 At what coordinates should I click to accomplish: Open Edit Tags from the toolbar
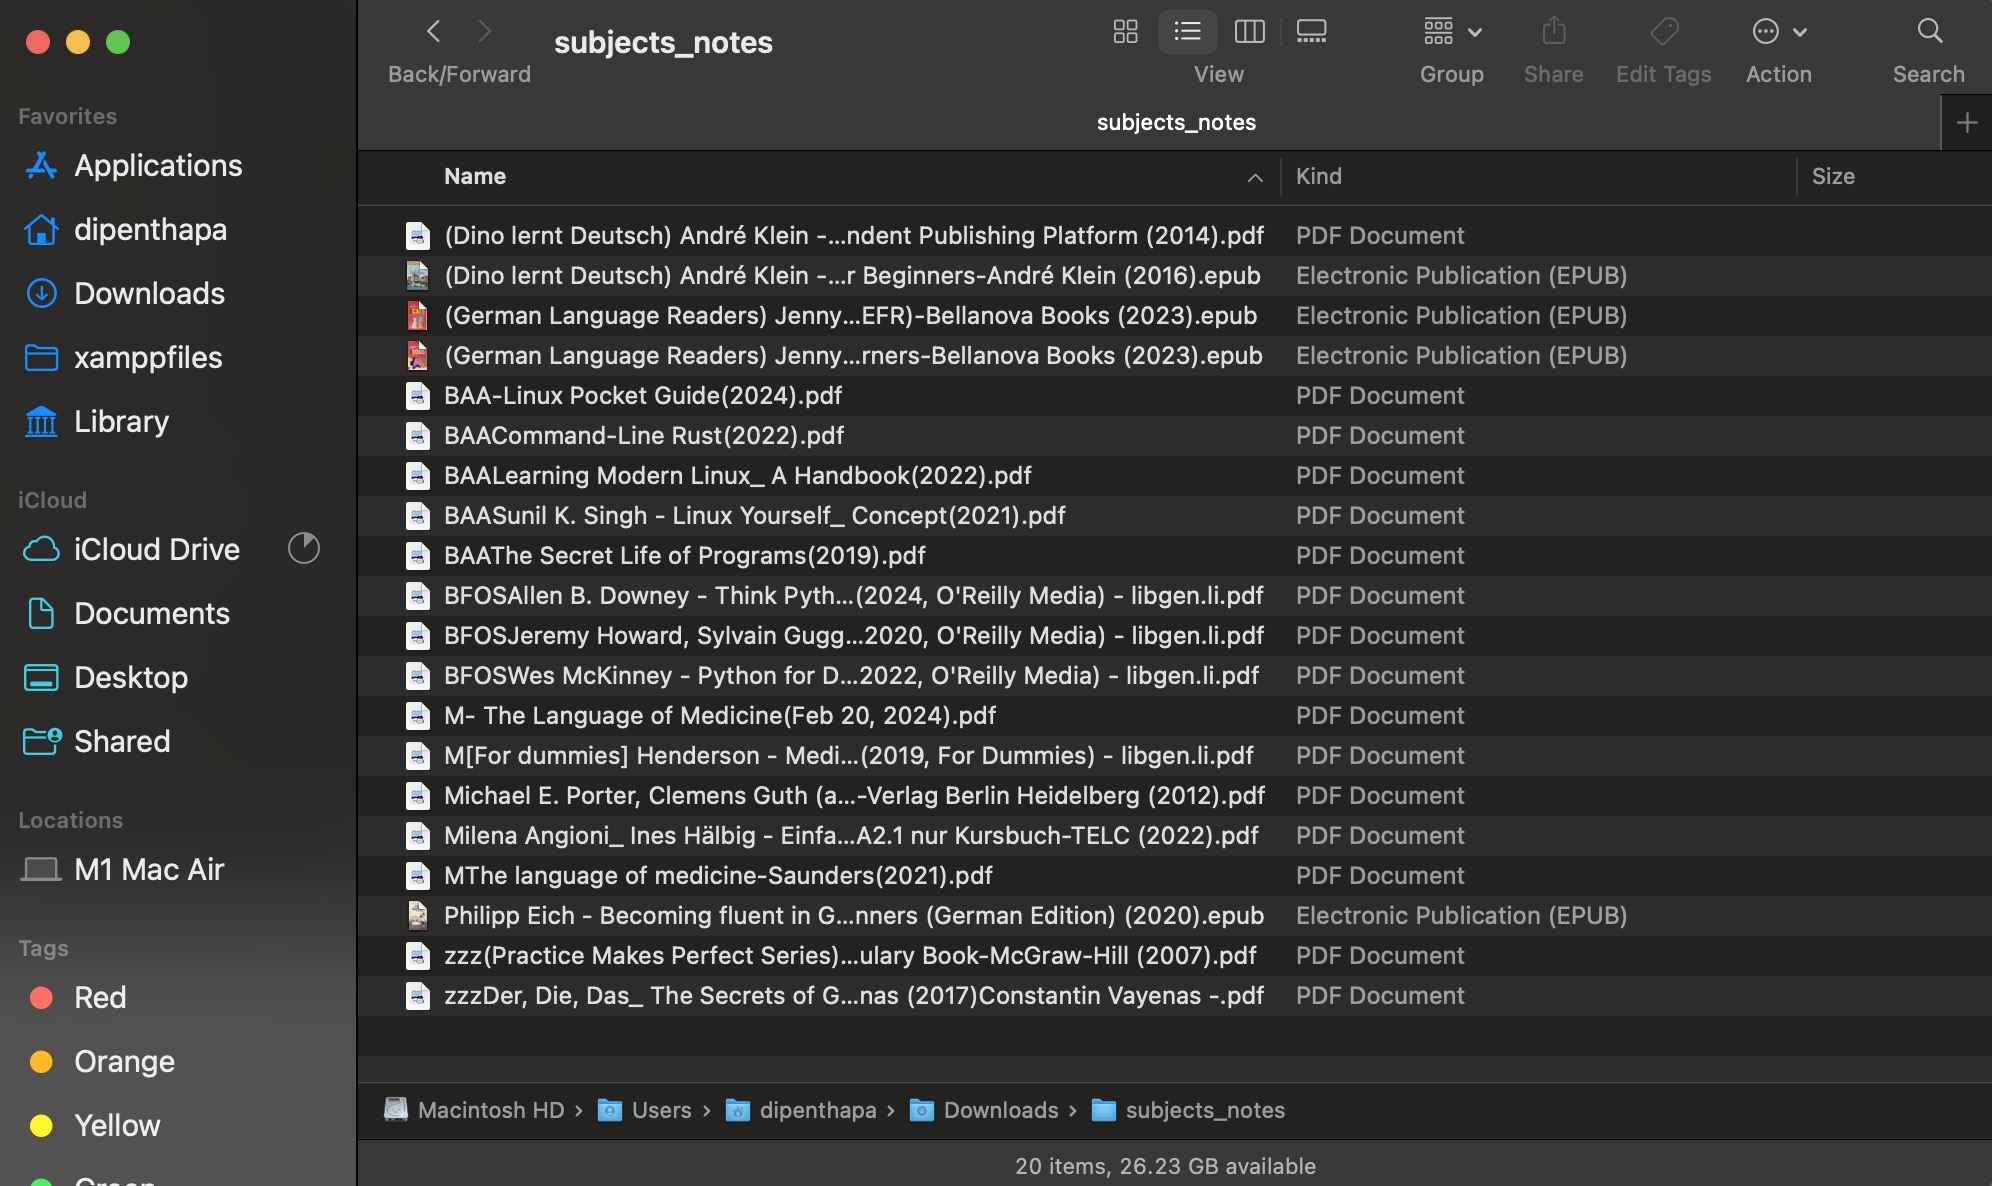(1663, 32)
